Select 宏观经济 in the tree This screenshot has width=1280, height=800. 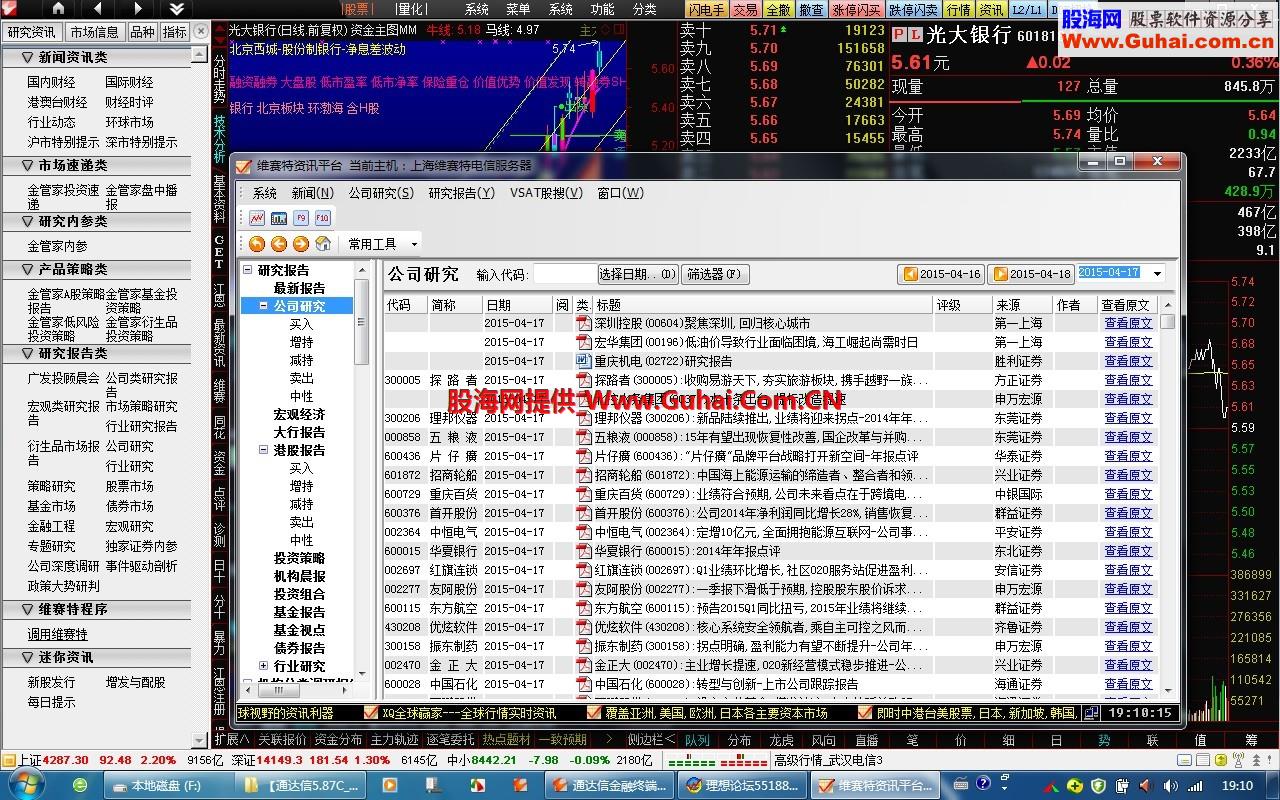[299, 414]
